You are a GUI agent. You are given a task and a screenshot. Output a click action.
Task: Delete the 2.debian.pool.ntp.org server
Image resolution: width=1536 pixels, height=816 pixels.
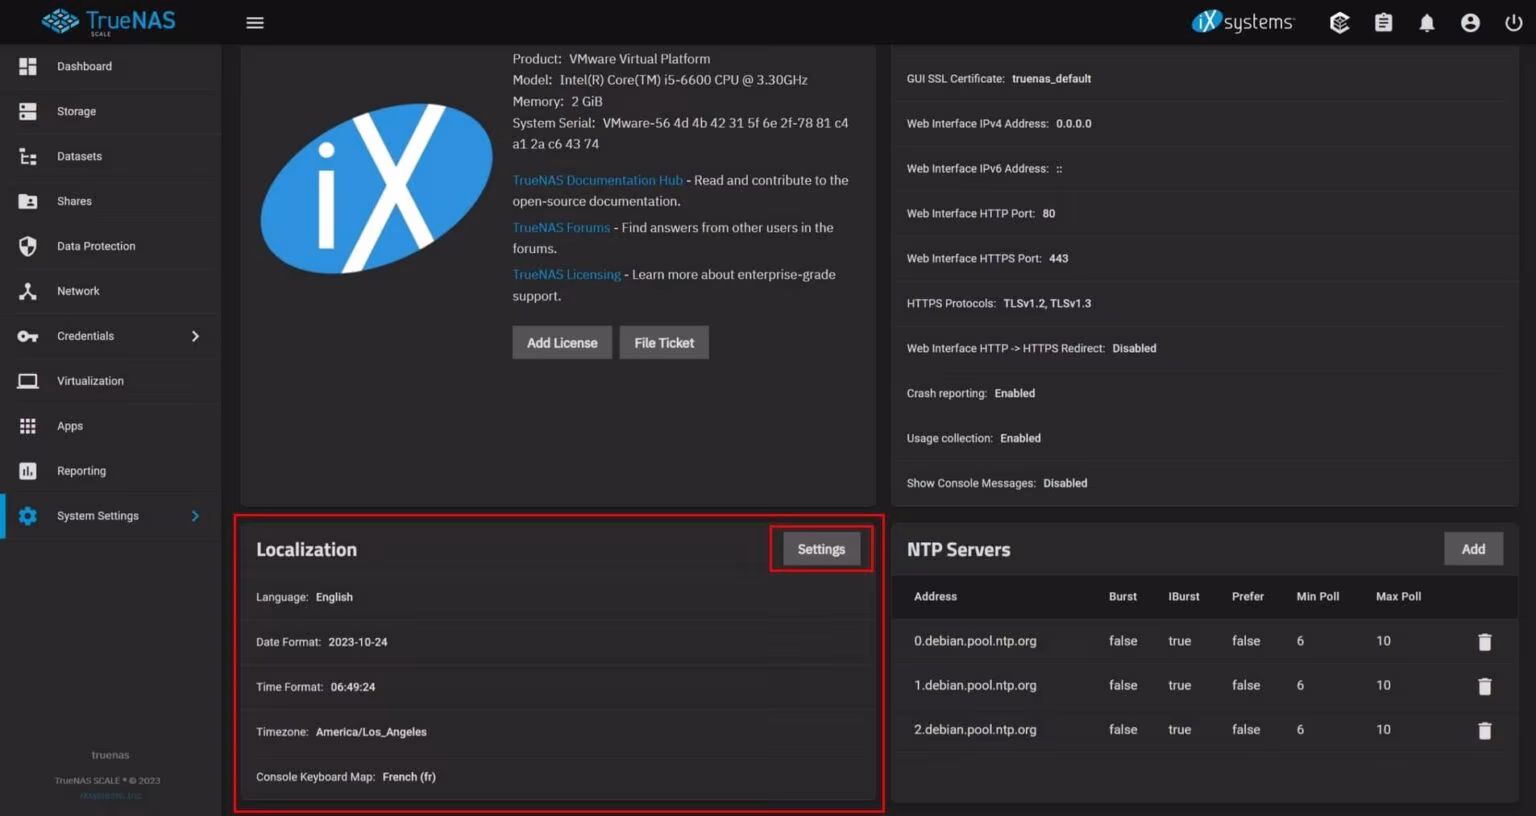(x=1485, y=730)
